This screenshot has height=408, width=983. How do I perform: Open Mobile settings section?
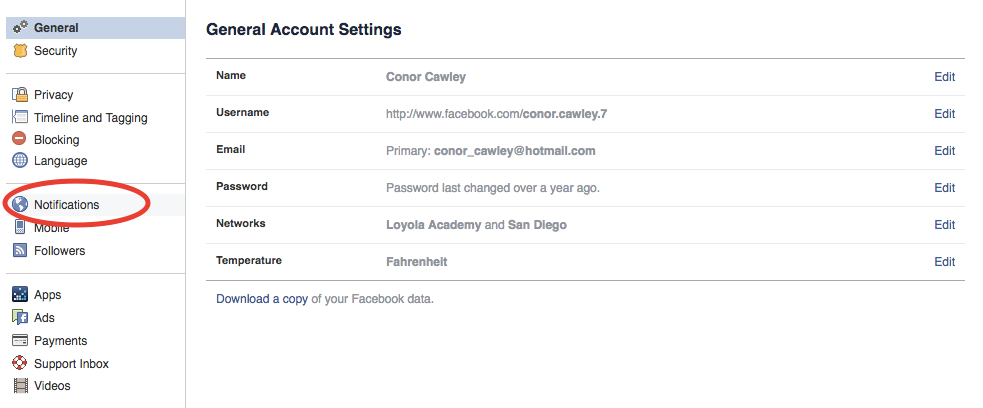click(x=51, y=228)
